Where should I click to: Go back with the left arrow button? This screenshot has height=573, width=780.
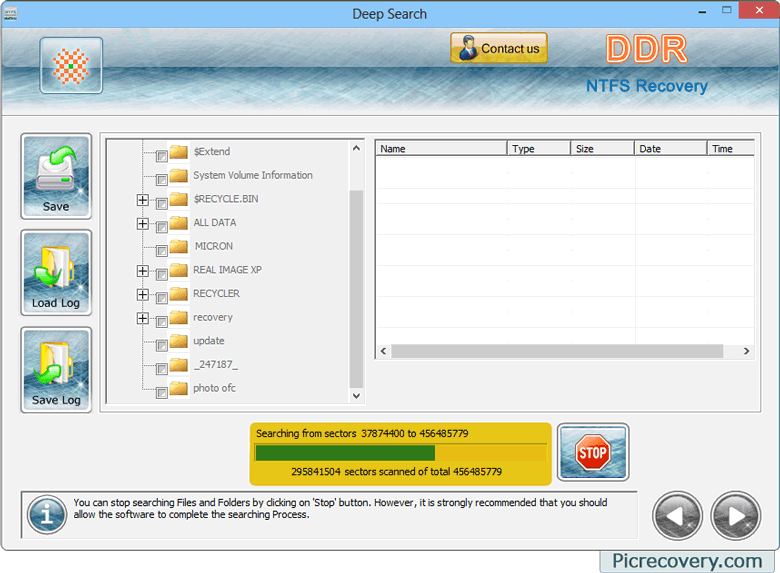(x=677, y=516)
